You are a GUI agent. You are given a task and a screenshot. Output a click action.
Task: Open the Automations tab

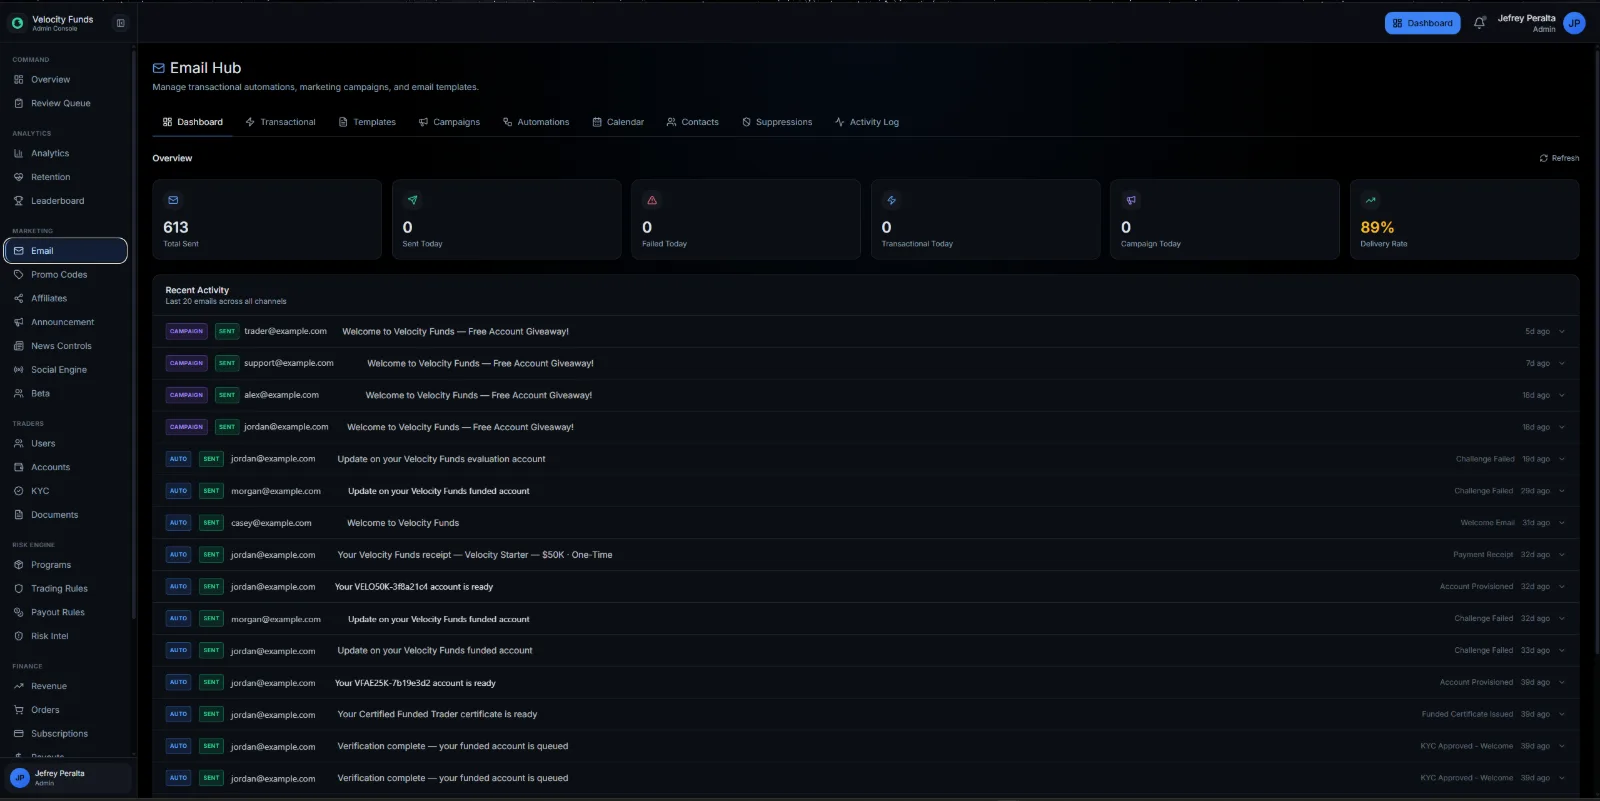pyautogui.click(x=536, y=122)
